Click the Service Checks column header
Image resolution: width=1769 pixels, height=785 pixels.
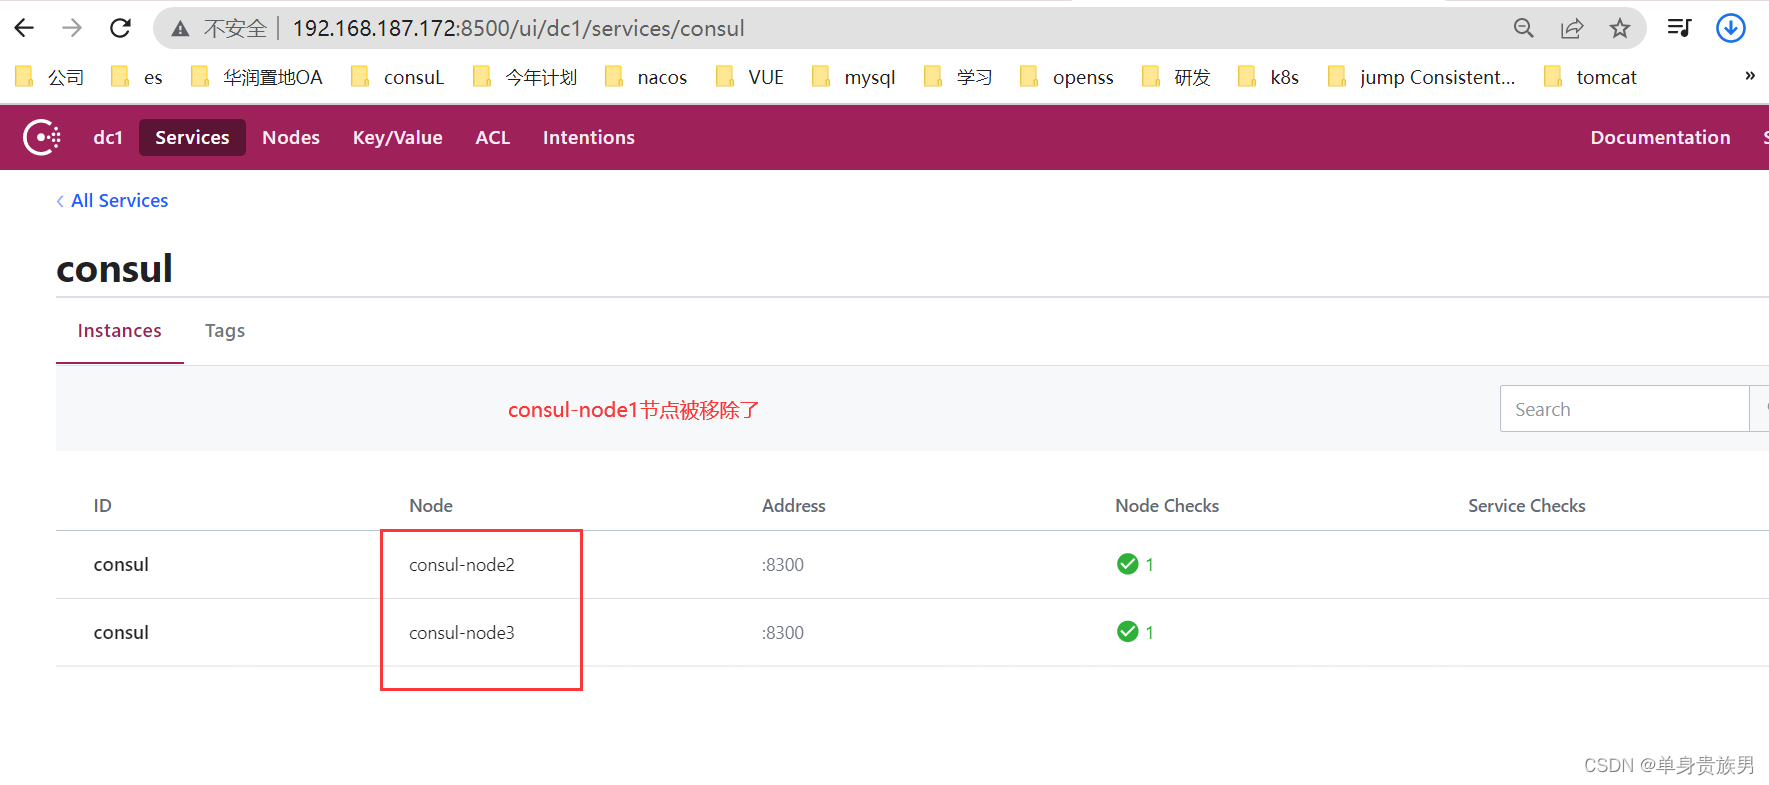coord(1527,506)
